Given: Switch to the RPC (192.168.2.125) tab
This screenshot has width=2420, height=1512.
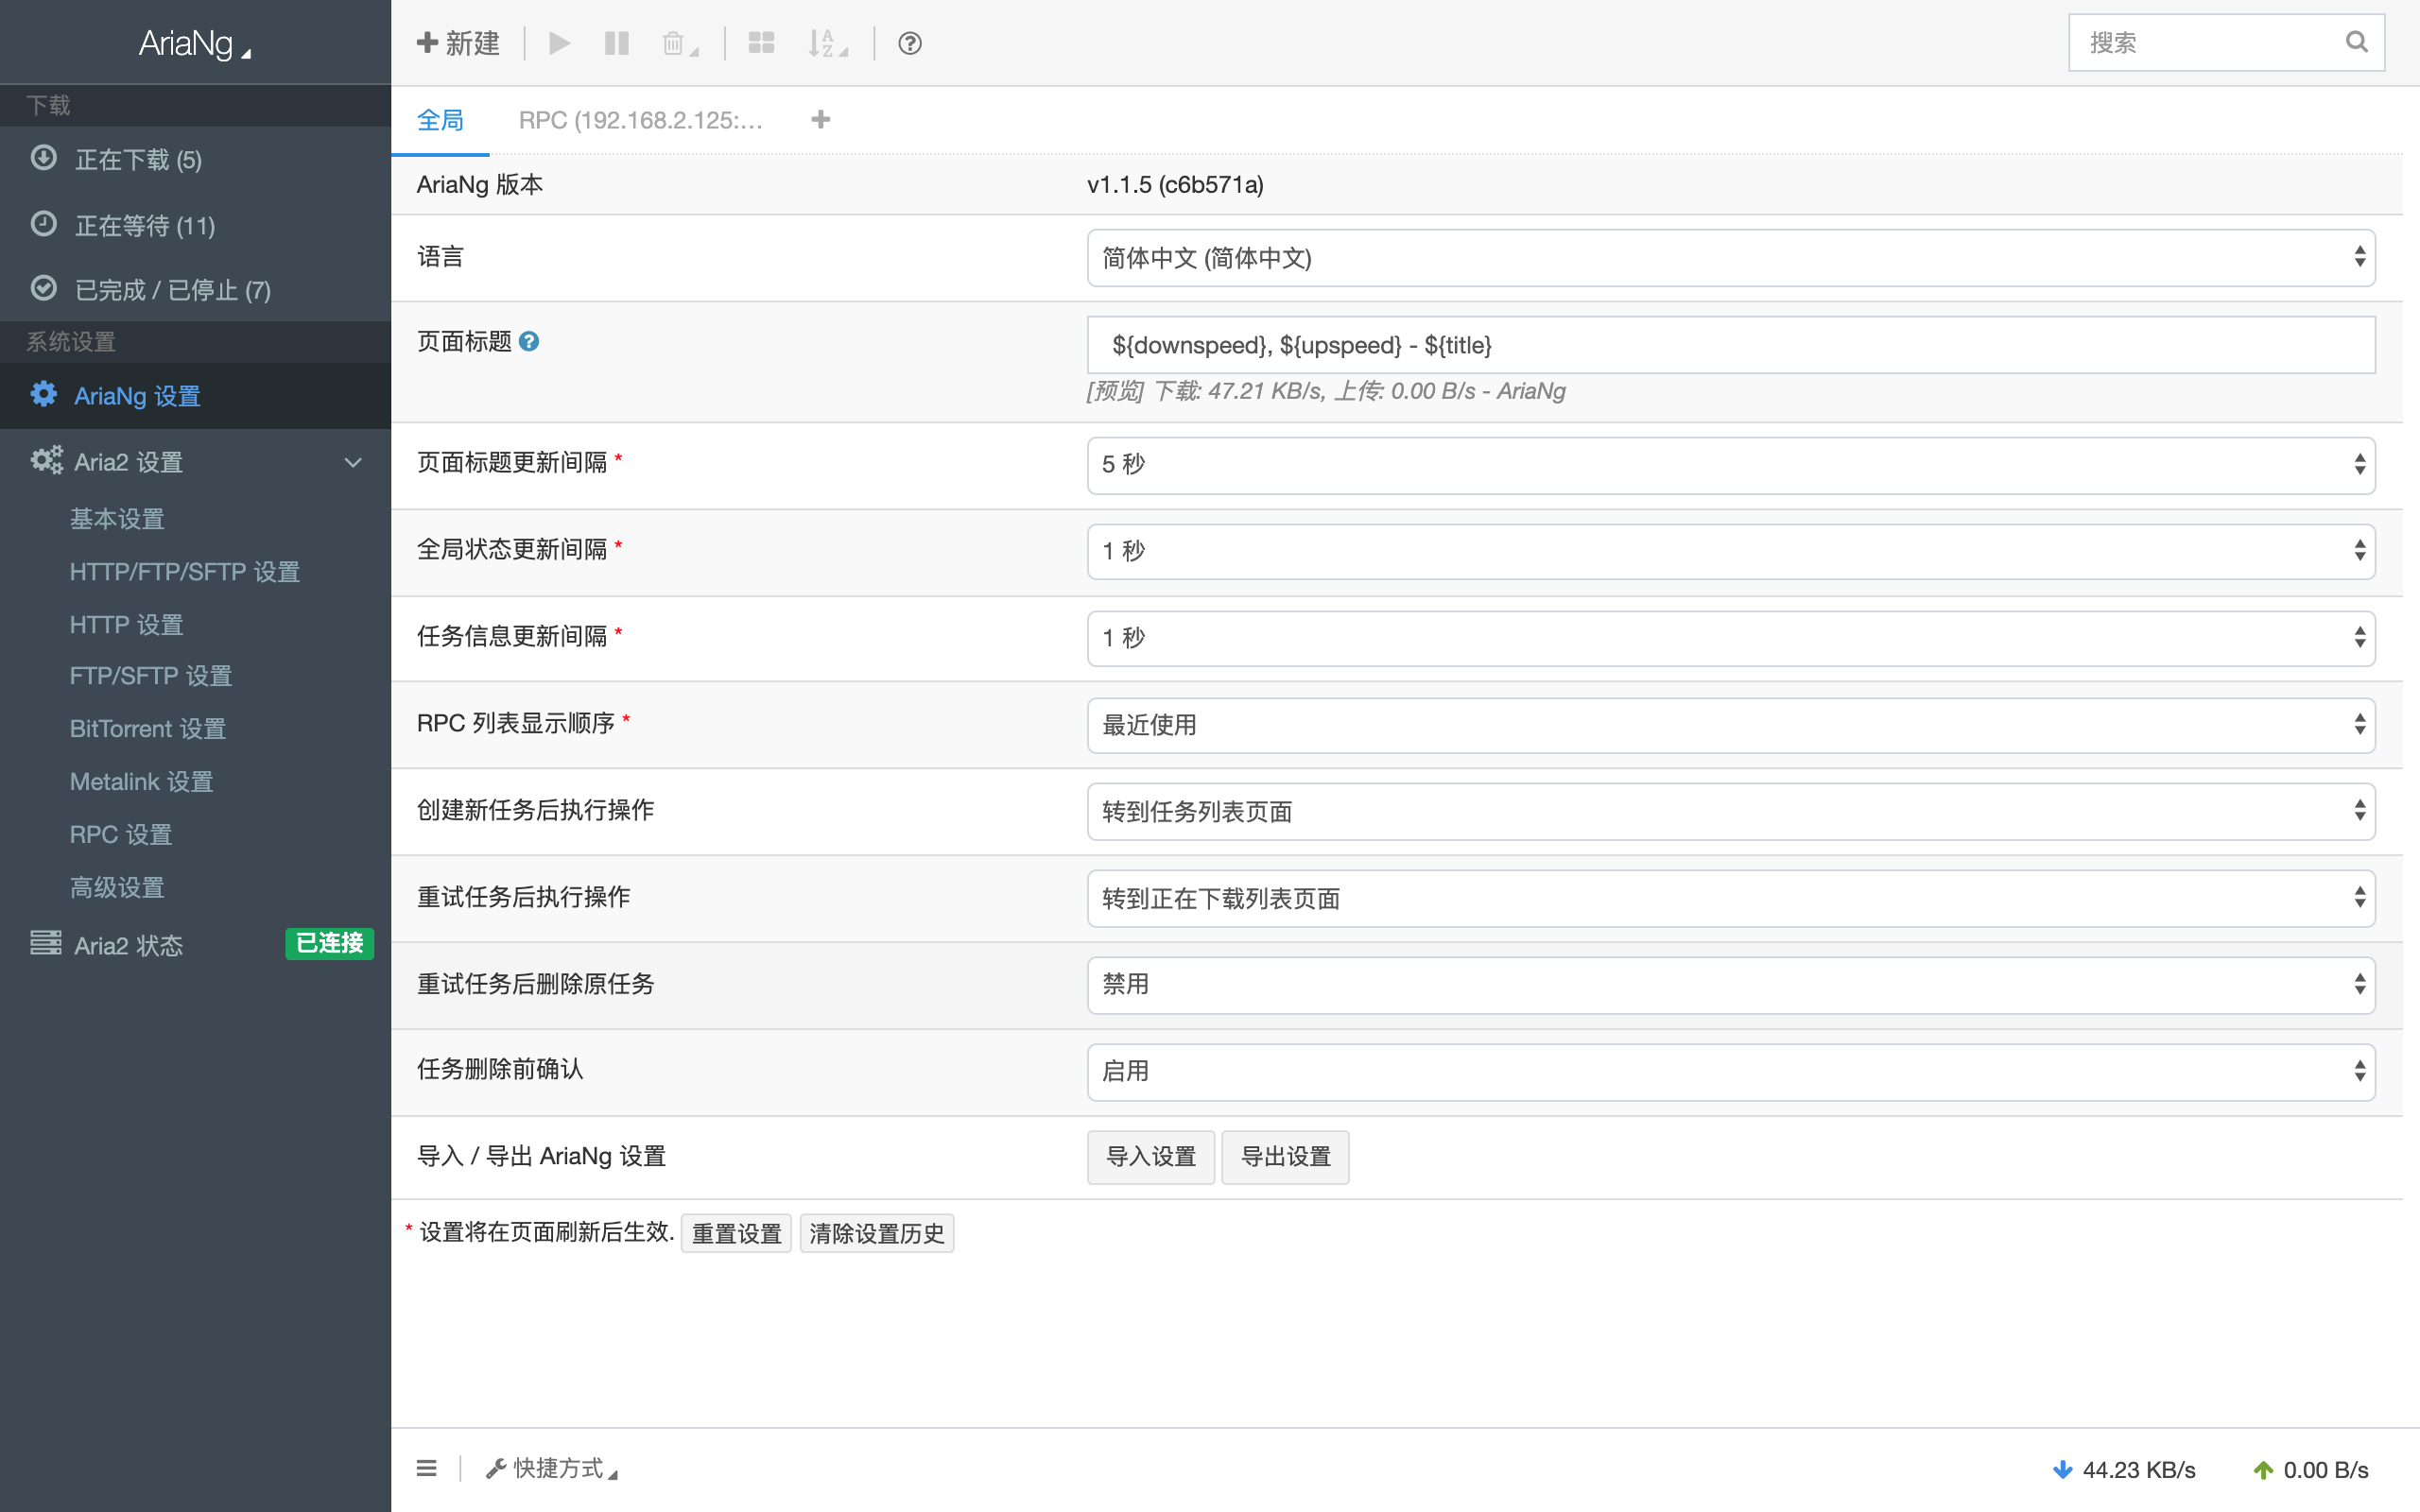Looking at the screenshot, I should coord(640,120).
